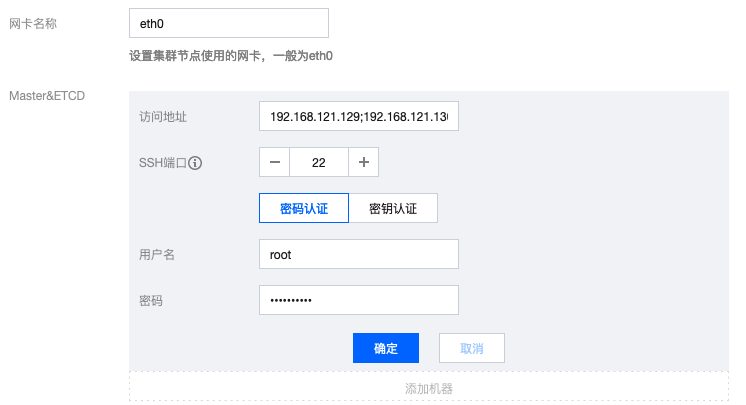Click the SSH端口 label text

pyautogui.click(x=163, y=163)
